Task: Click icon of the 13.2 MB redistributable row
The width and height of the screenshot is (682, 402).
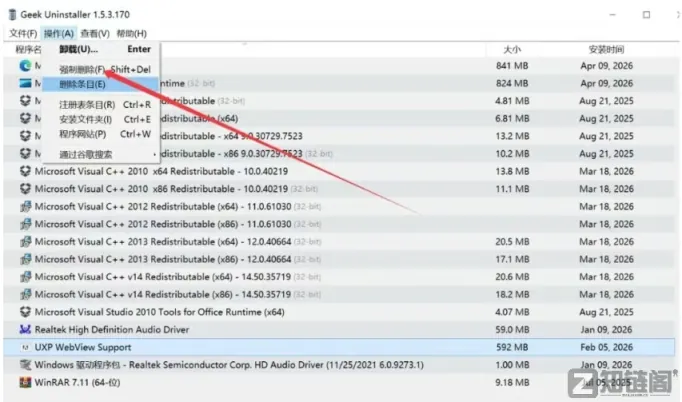Action: tap(25, 136)
